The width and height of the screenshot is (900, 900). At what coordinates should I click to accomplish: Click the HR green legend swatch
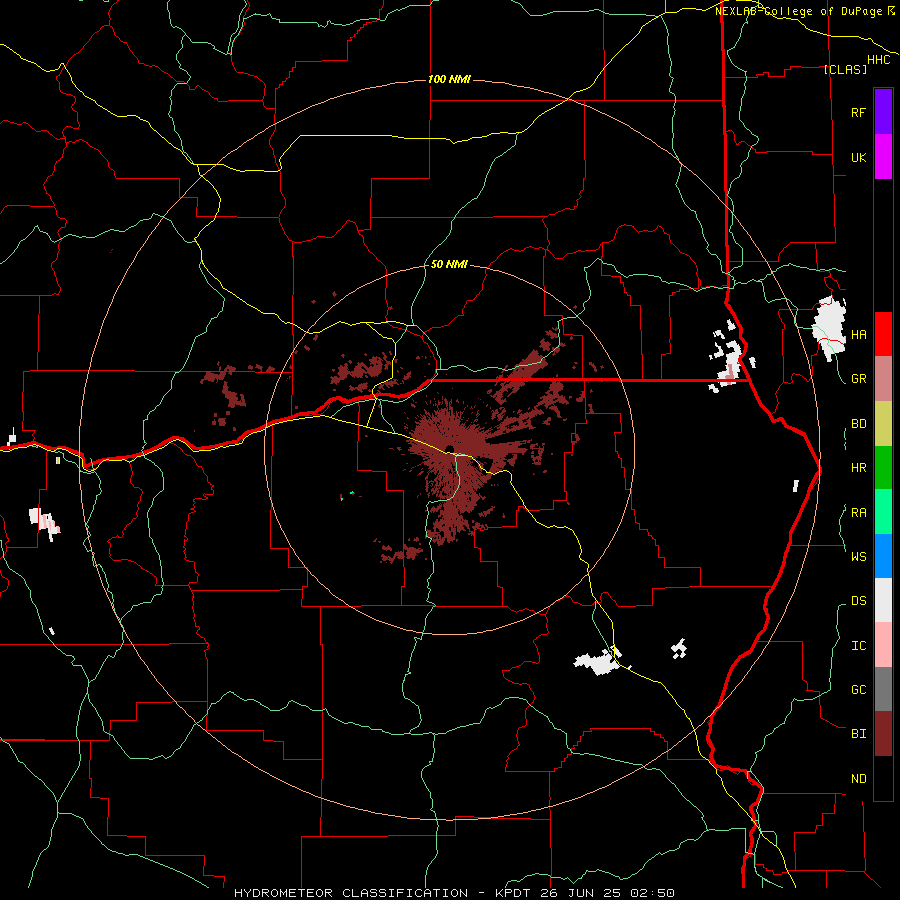pos(883,468)
